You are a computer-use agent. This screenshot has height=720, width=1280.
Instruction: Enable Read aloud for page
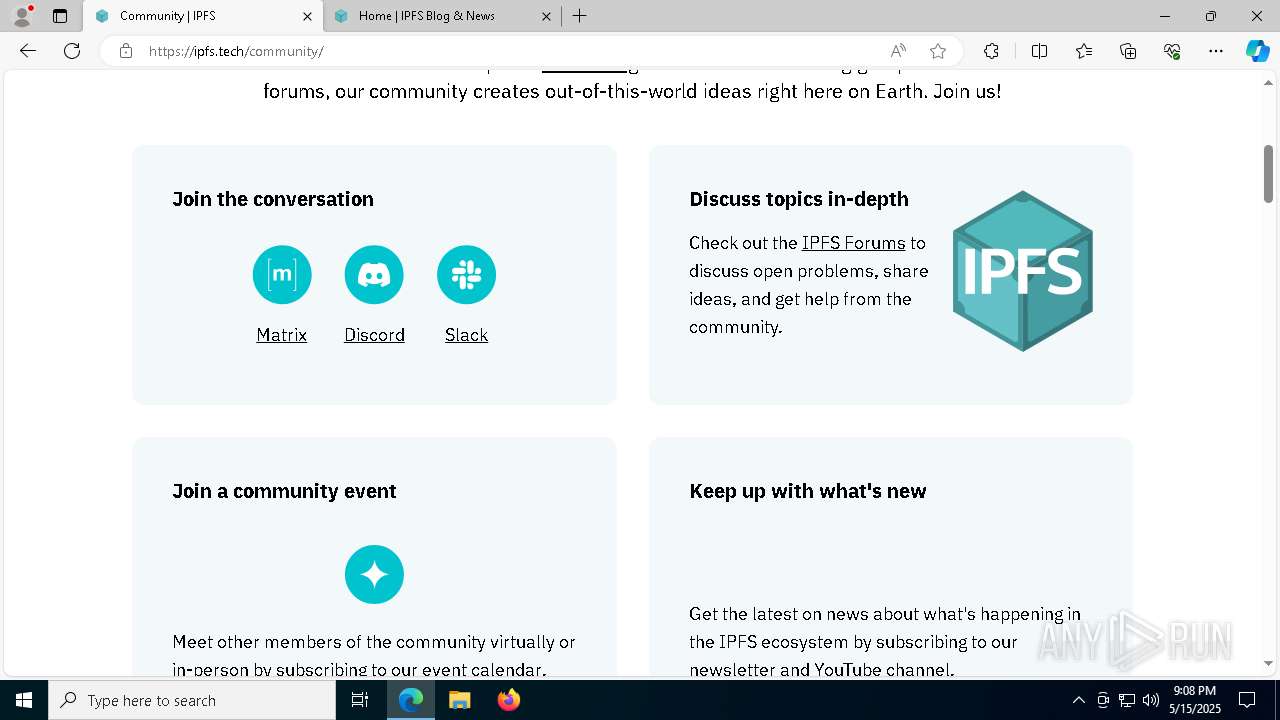[898, 51]
